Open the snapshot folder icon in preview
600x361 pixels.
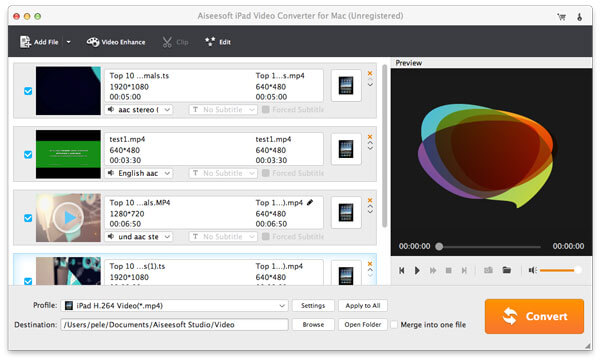(507, 270)
